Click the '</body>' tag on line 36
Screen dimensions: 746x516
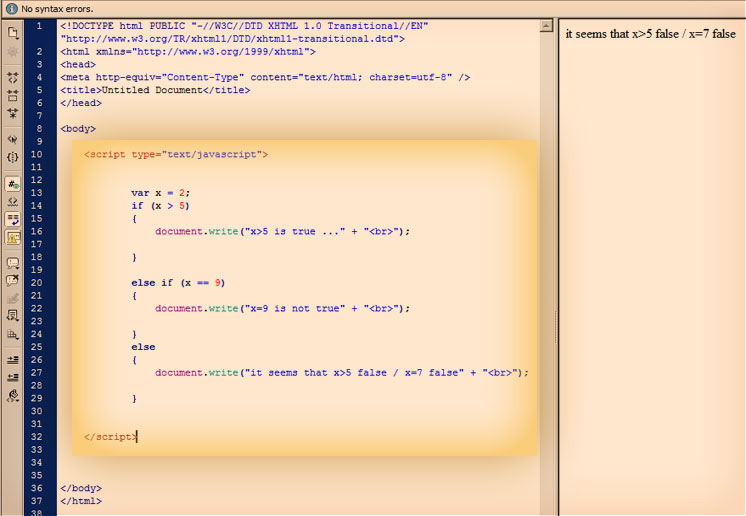click(81, 488)
